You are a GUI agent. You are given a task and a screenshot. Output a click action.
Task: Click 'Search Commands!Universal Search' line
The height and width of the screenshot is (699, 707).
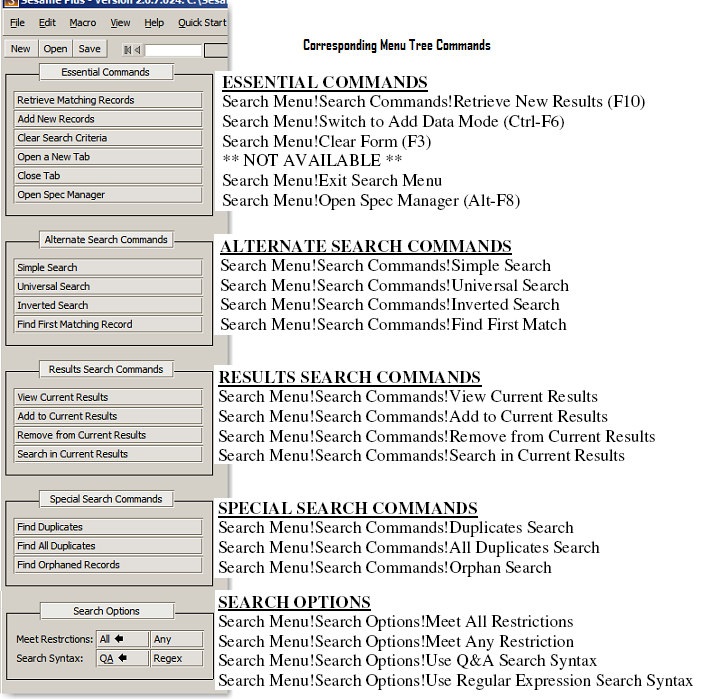395,285
